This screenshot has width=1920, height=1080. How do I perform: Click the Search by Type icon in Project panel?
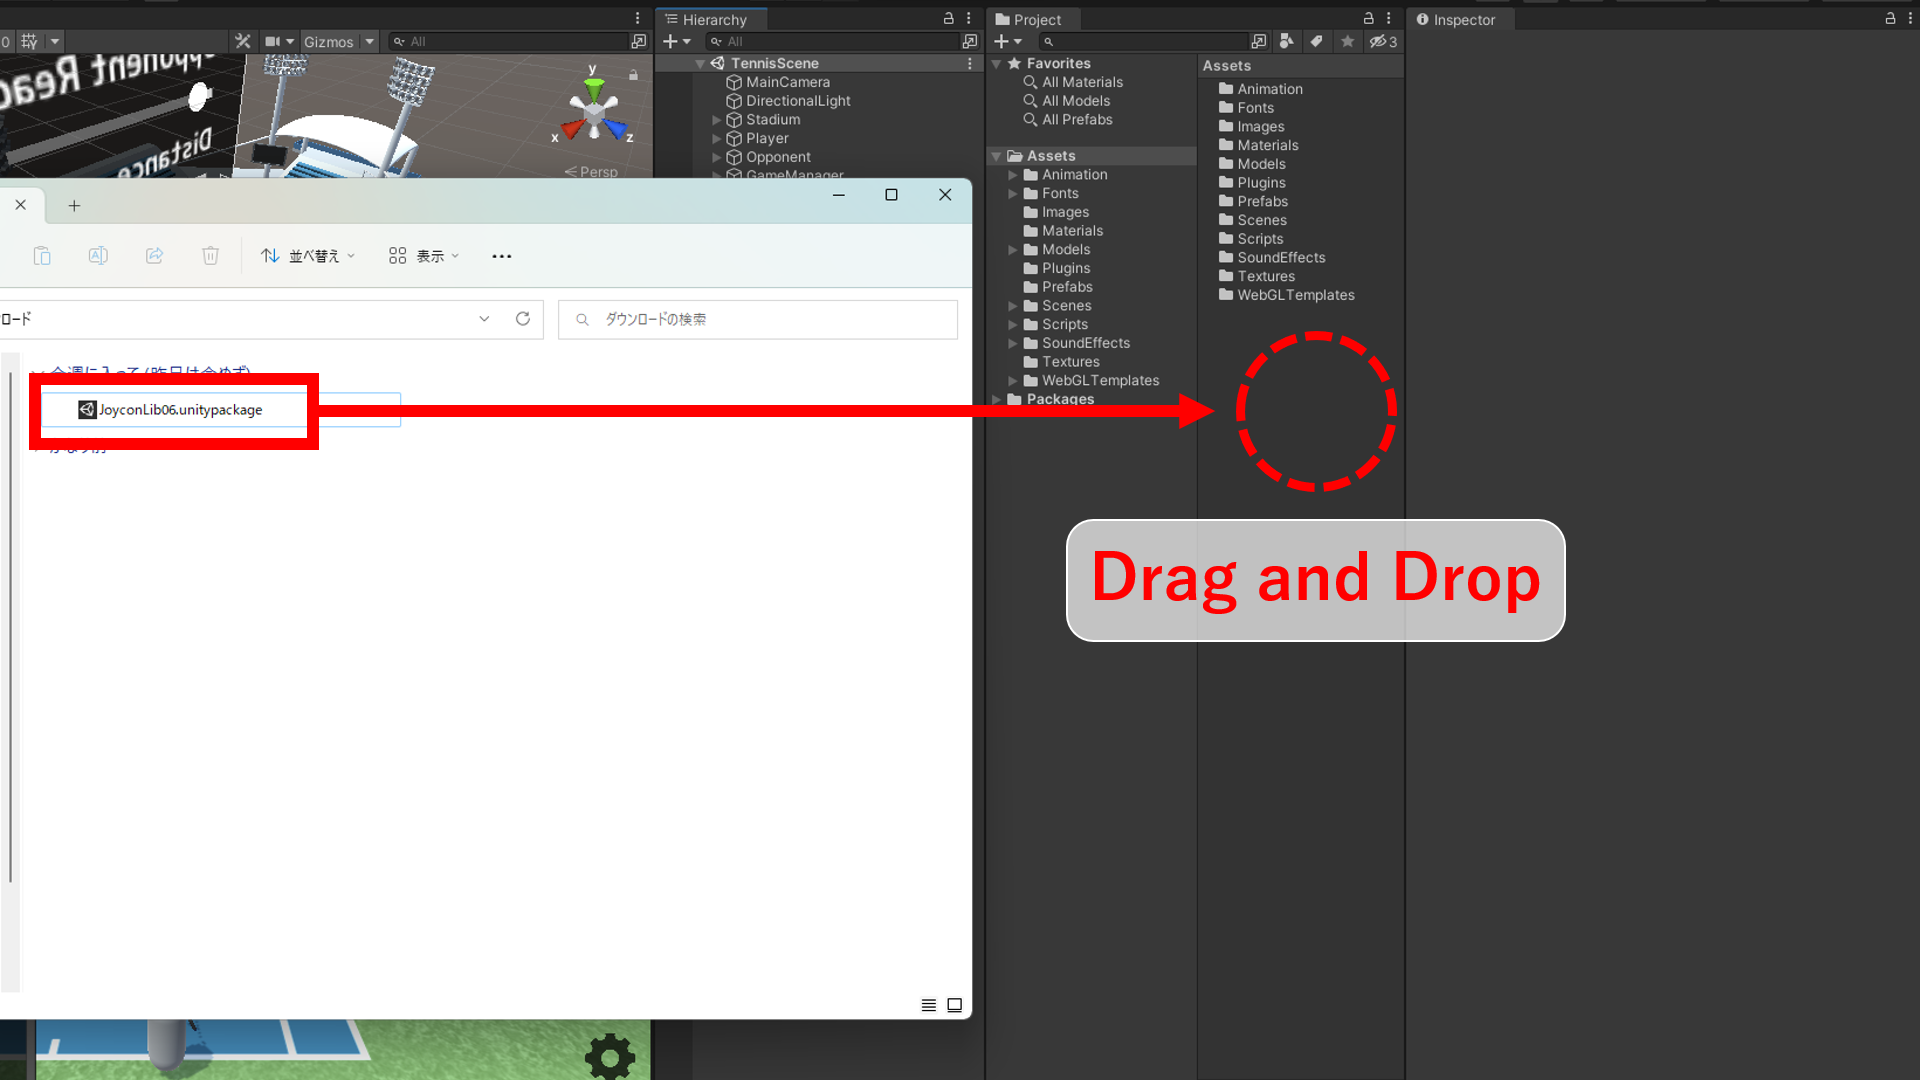coord(1287,41)
